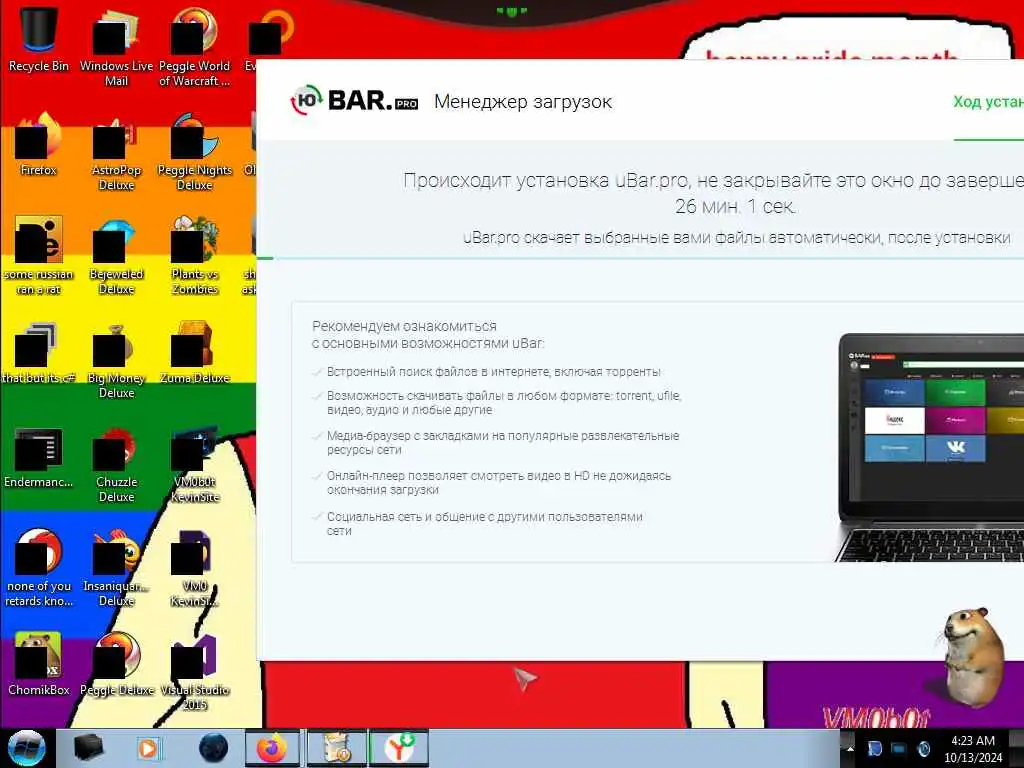This screenshot has width=1024, height=768.
Task: Select the ChomikBox desktop icon
Action: pyautogui.click(x=39, y=665)
